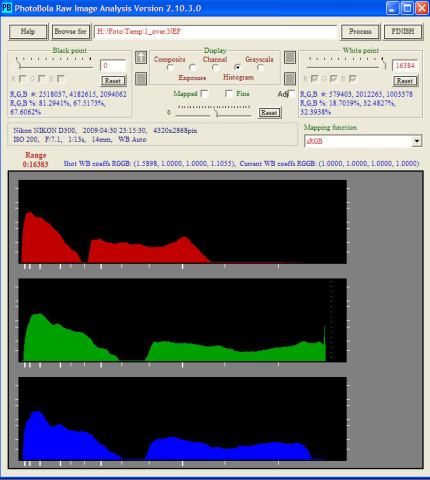Select the Channel display radio button

[x=215, y=68]
